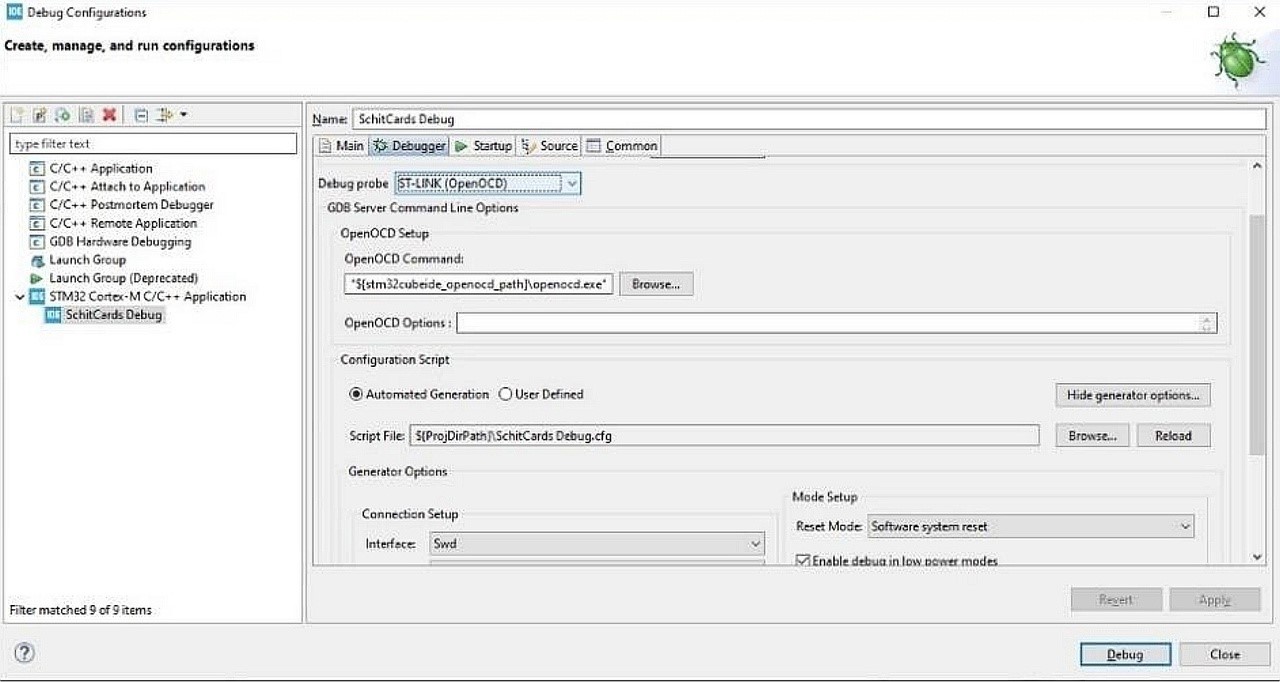Click the OpenOCD Options input field
This screenshot has width=1280, height=682.
(827, 323)
